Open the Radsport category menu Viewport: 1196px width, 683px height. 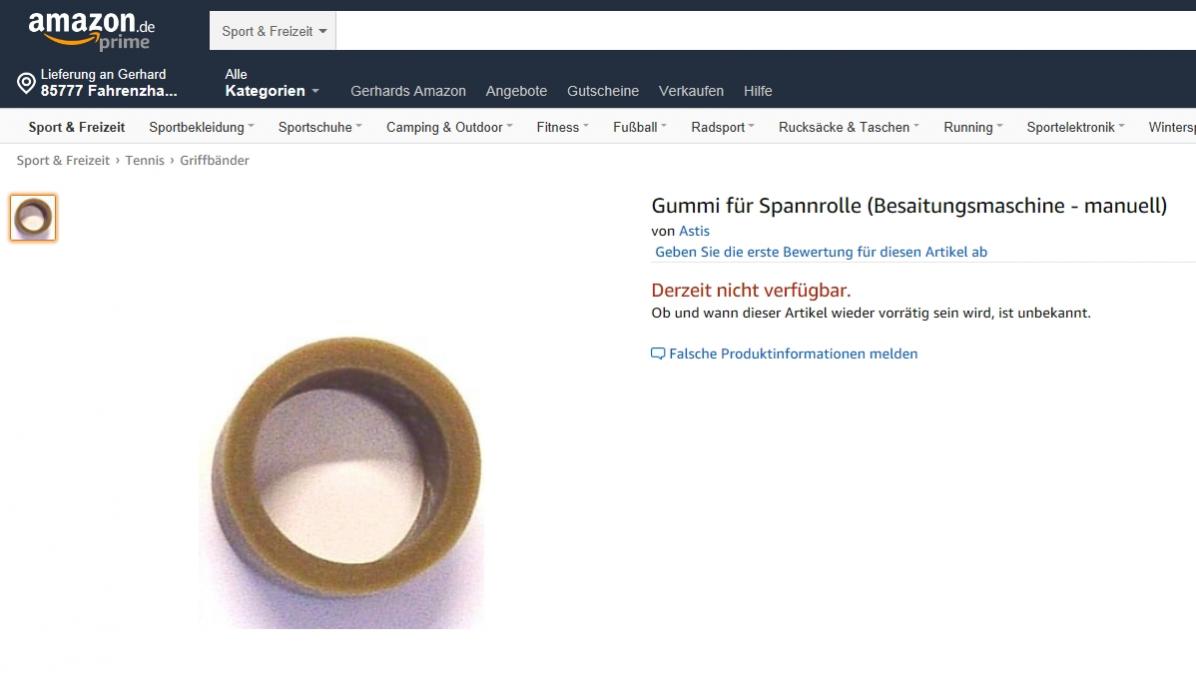(x=722, y=127)
